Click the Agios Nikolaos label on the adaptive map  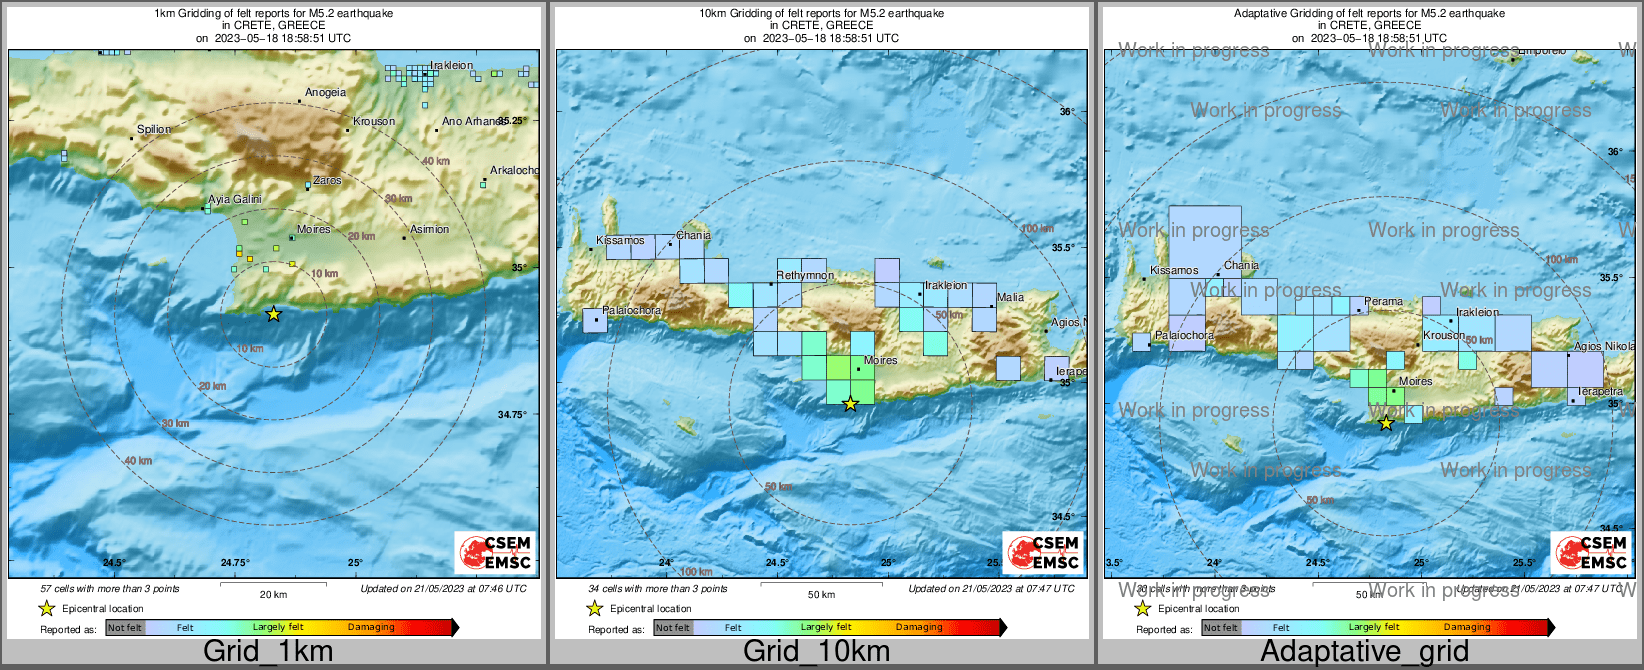point(1605,346)
